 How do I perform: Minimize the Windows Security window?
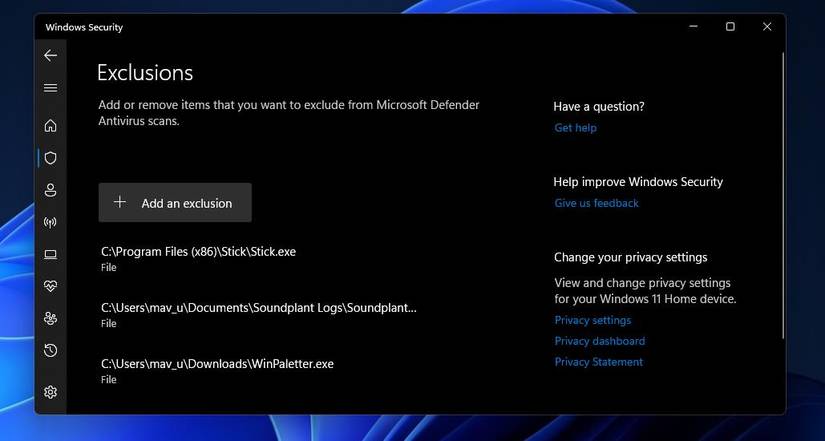pos(693,27)
